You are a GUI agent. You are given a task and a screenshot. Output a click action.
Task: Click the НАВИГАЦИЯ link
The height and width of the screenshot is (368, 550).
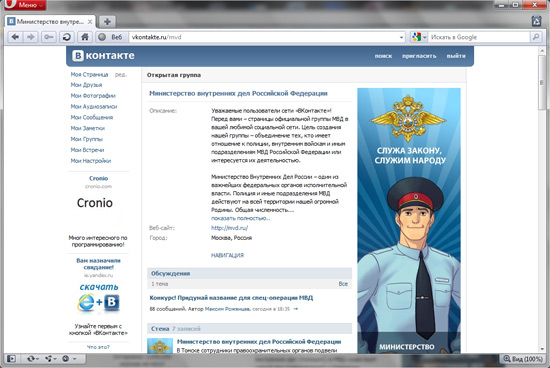(x=227, y=255)
